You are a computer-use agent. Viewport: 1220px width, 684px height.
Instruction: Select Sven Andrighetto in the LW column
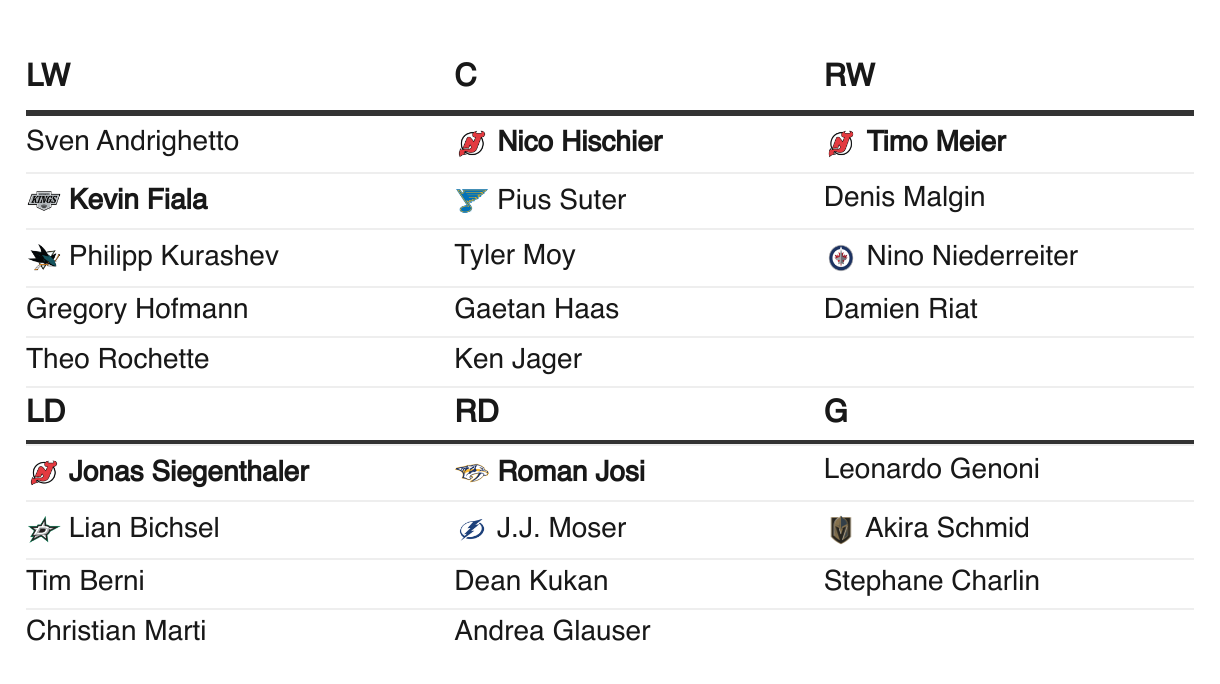pos(133,141)
